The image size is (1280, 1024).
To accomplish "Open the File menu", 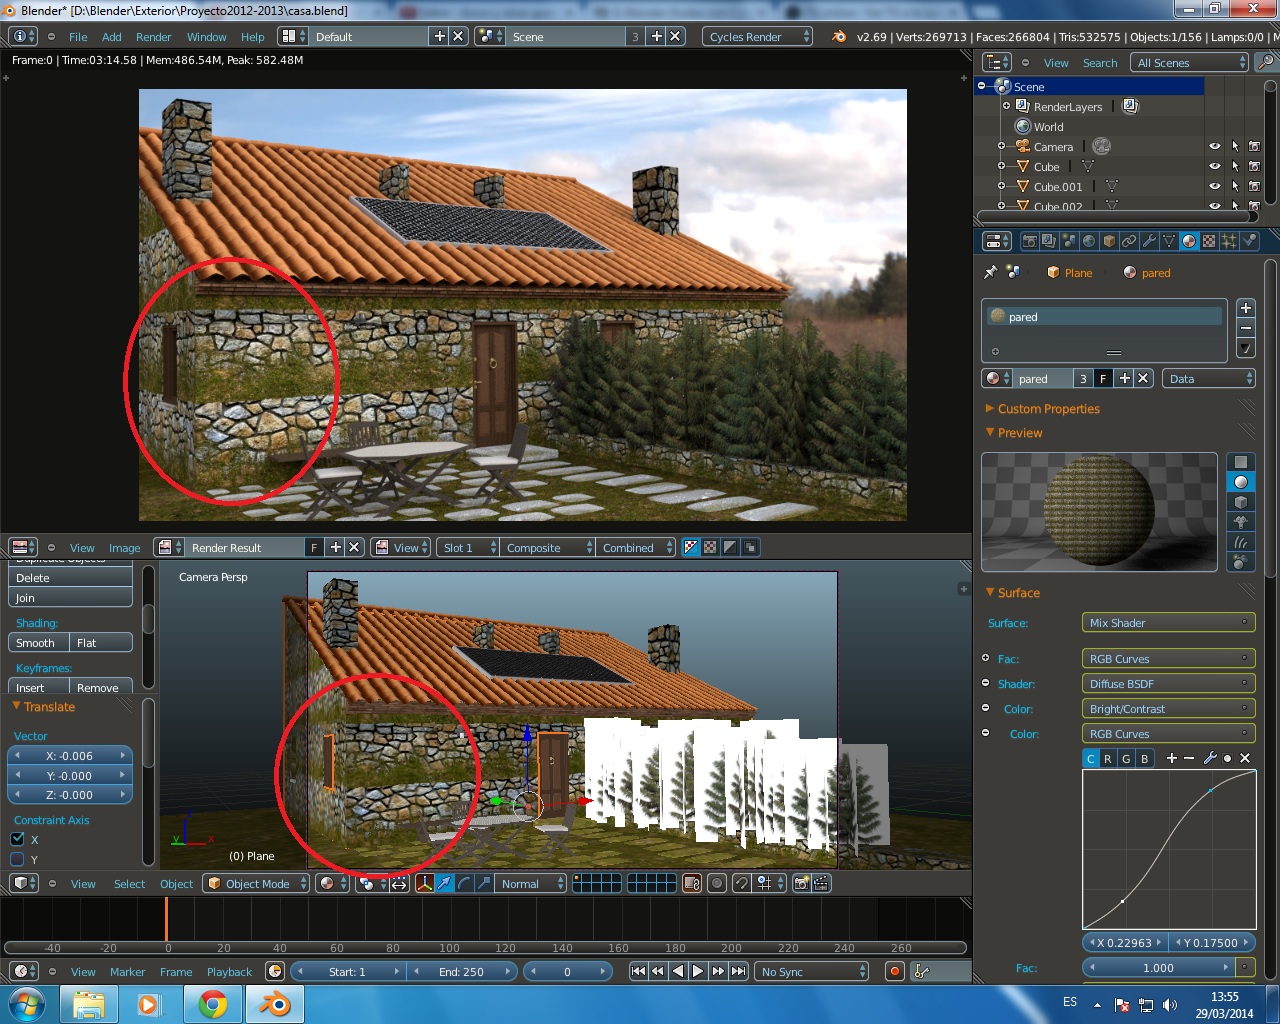I will coord(78,36).
